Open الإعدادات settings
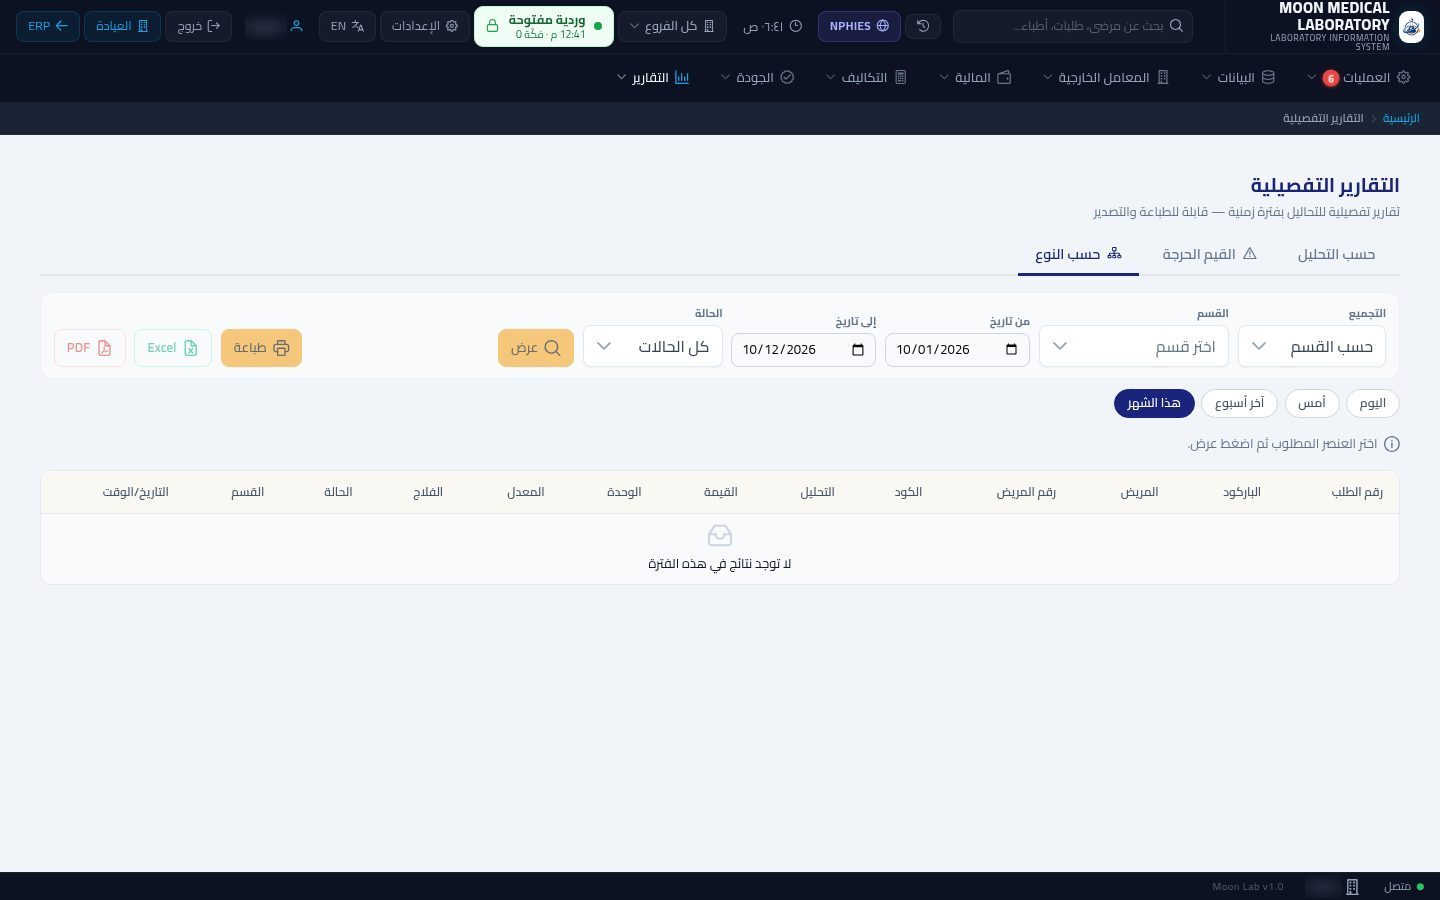 (425, 26)
